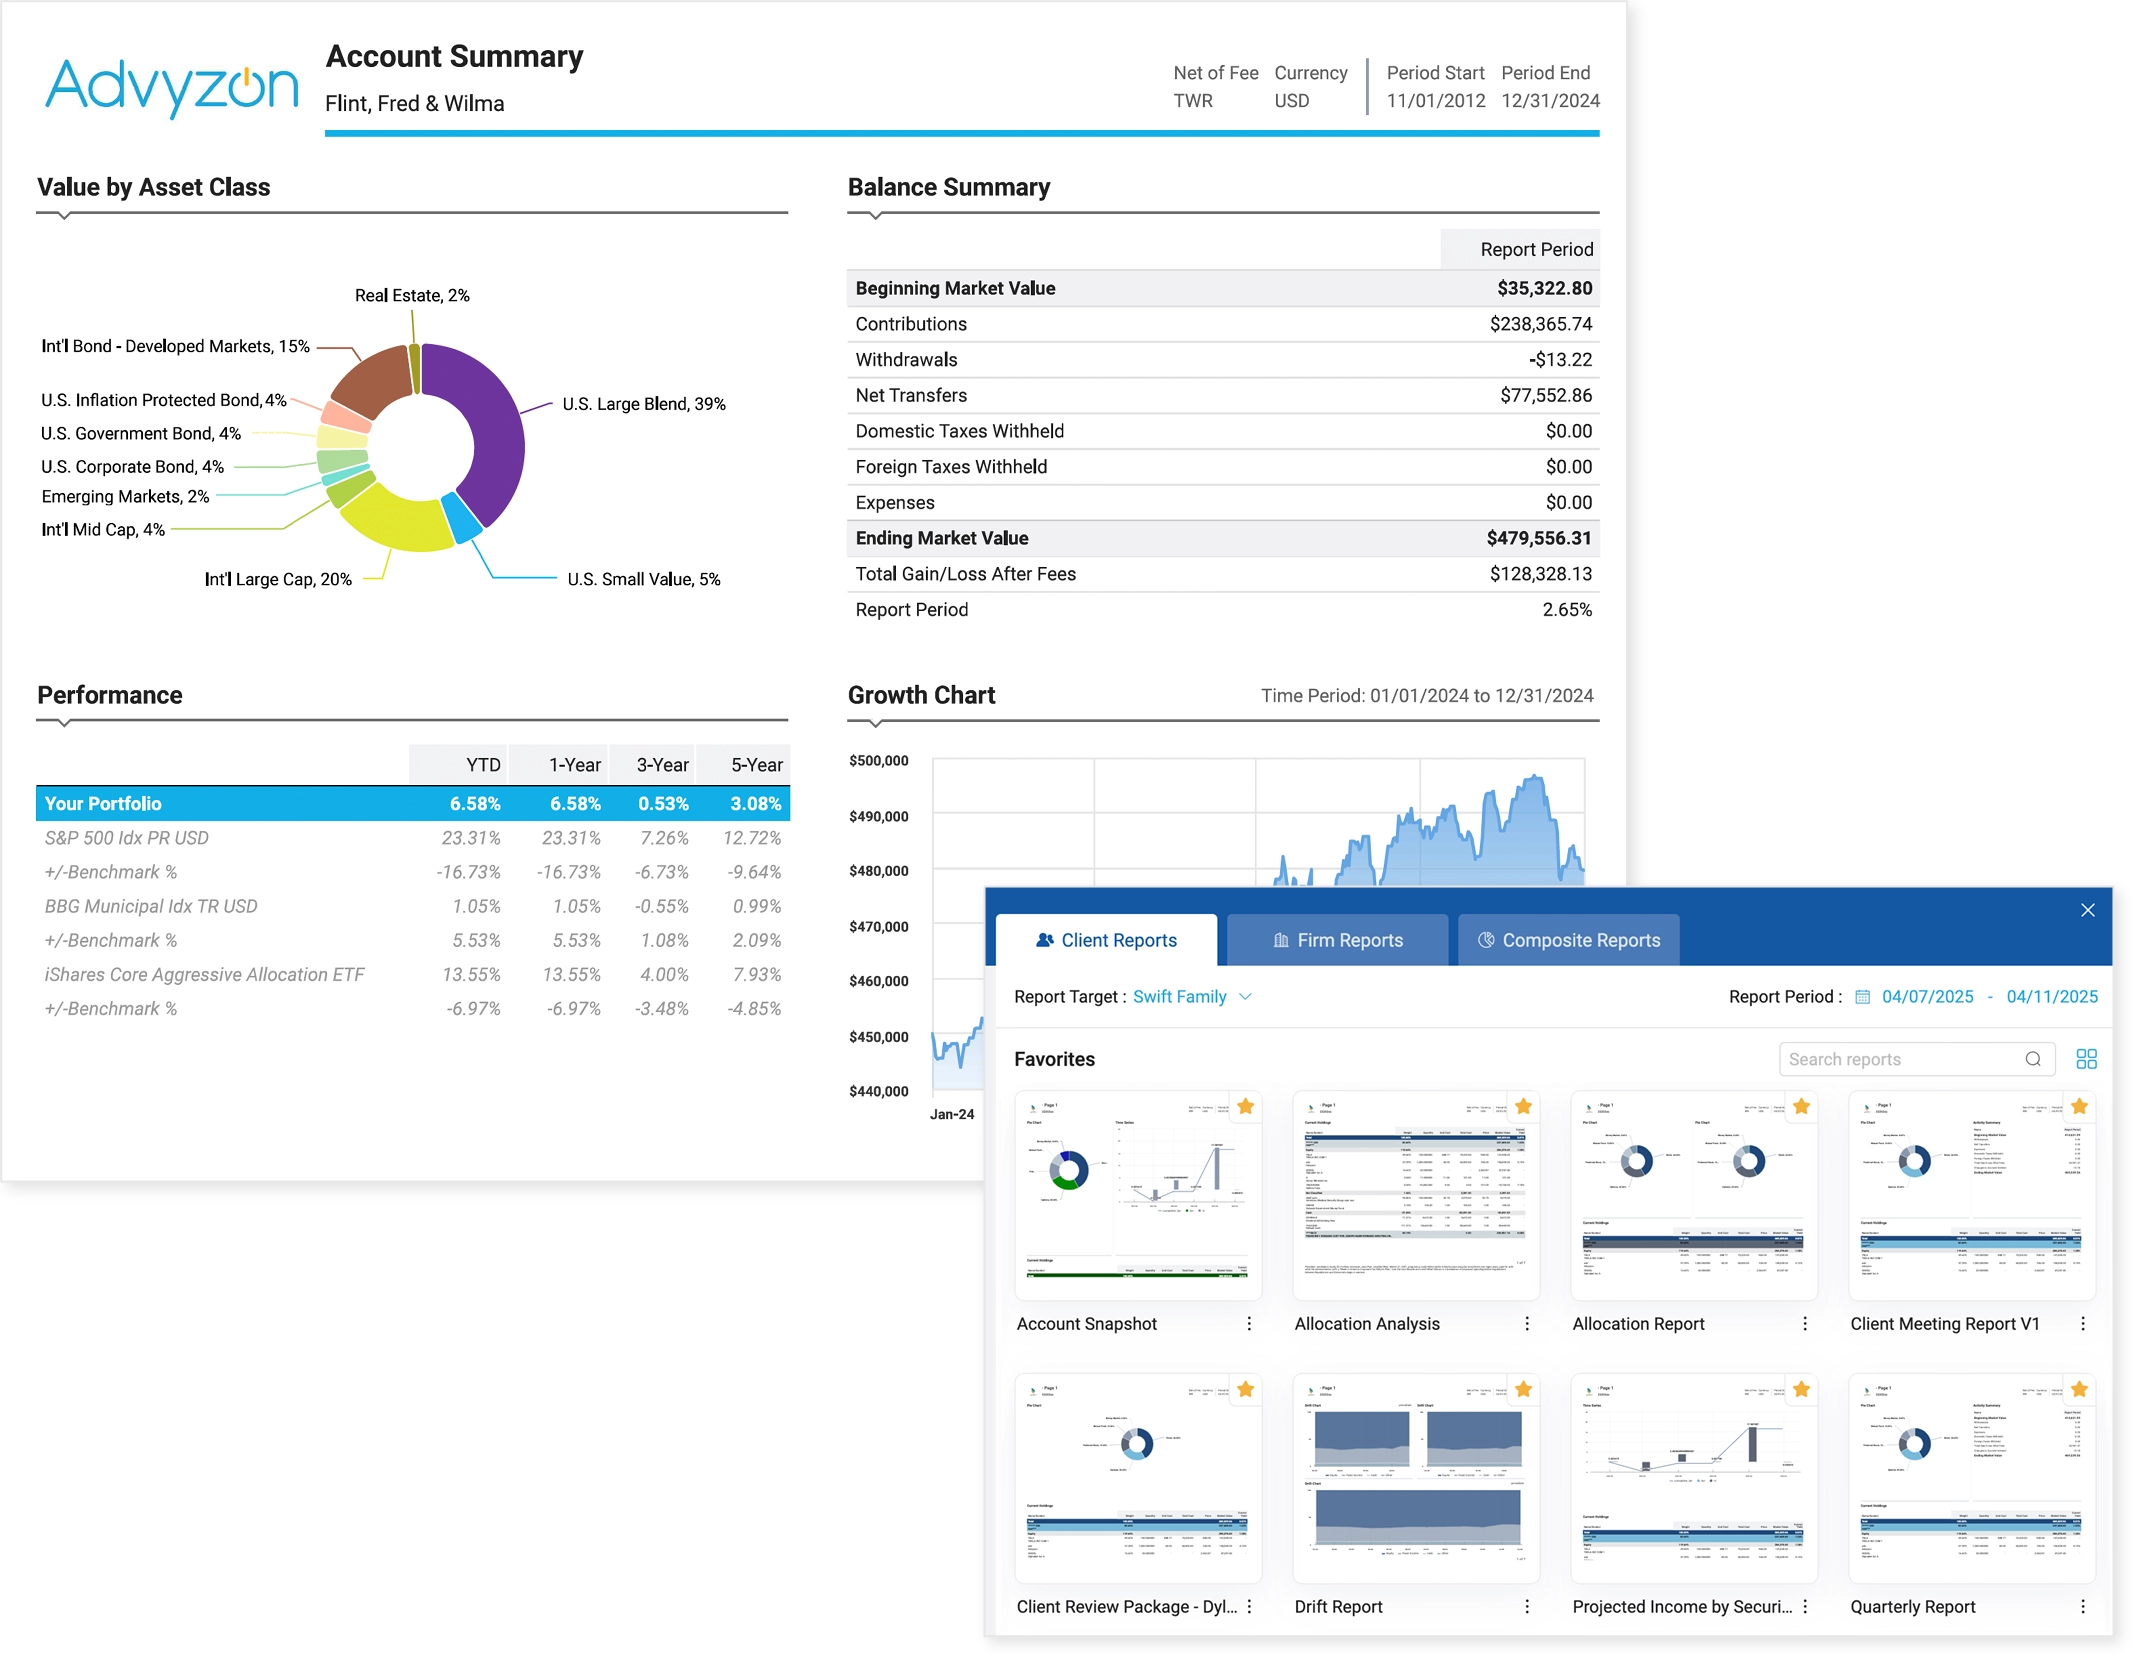This screenshot has height=1667, width=2133.
Task: Toggle the star on Projected Income by Securities
Action: (1801, 1389)
